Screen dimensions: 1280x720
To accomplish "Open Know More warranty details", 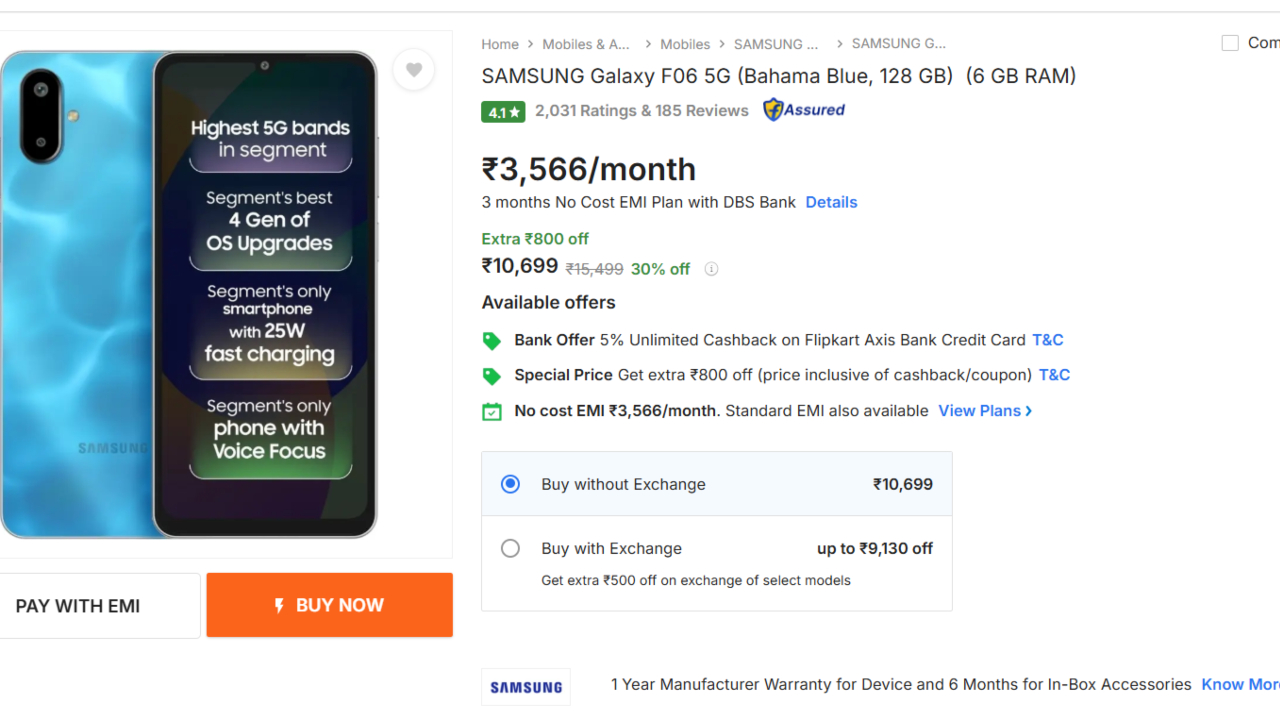I will (1239, 685).
